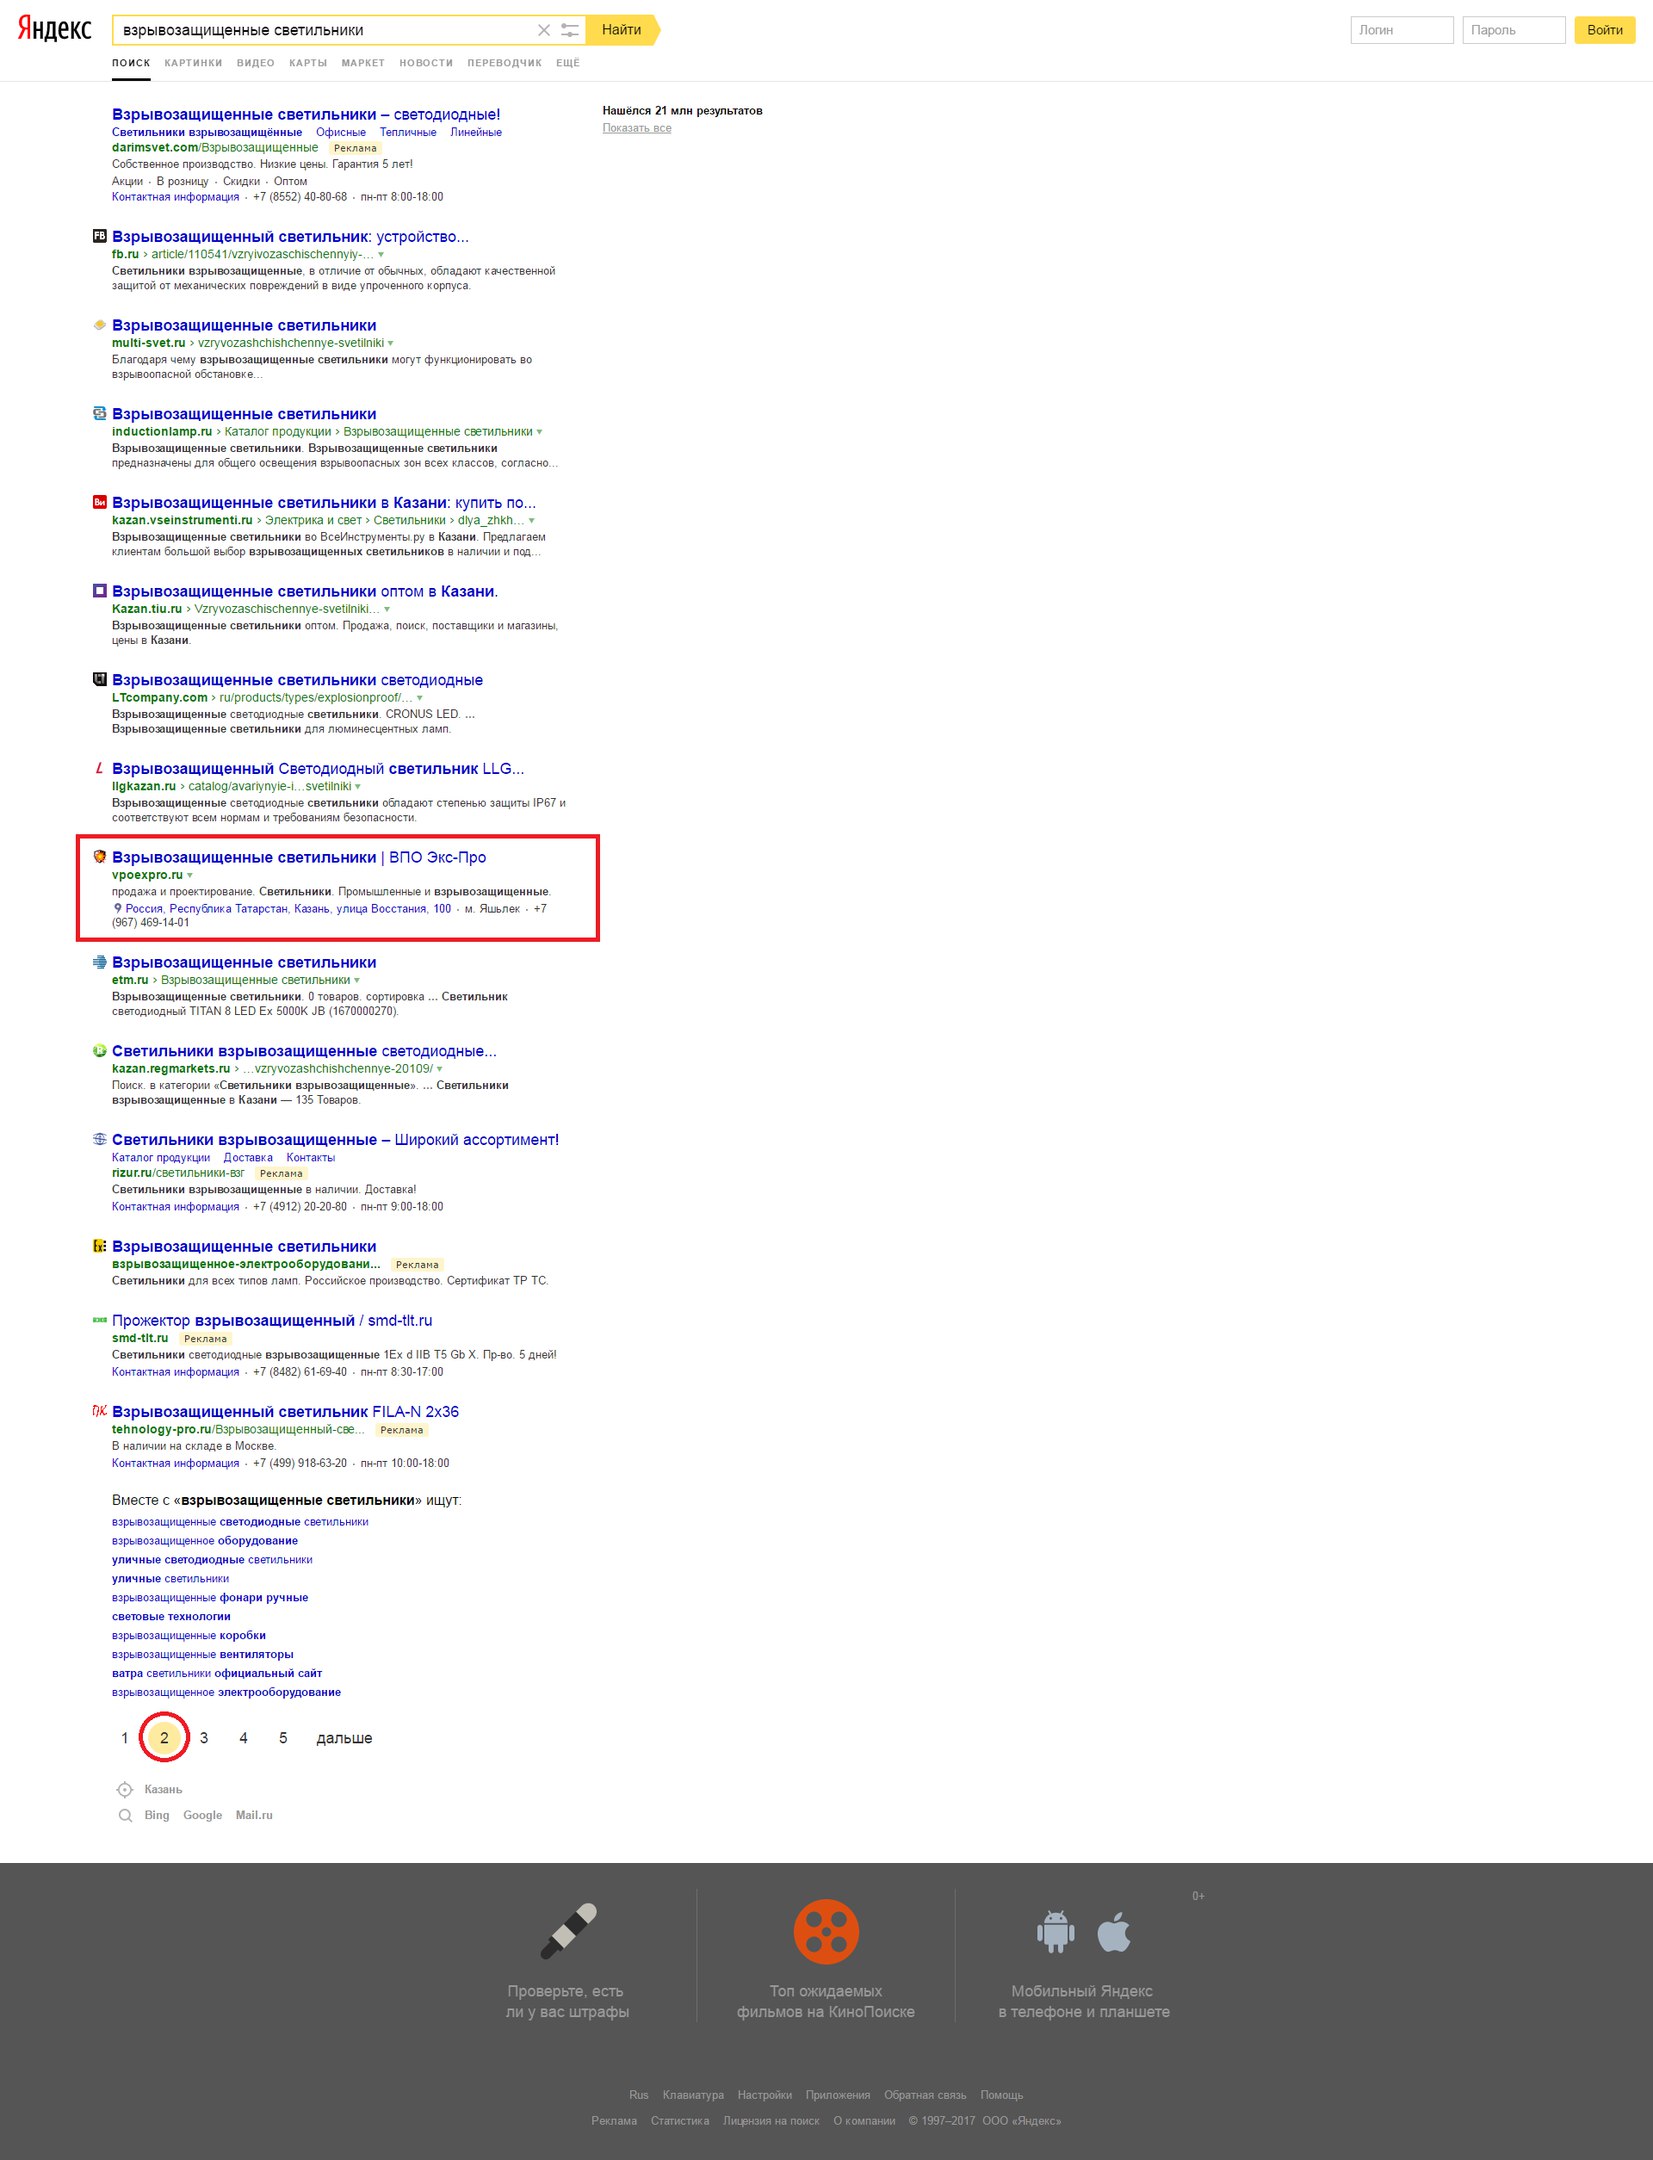Click the Войти login button
1653x2160 pixels.
pyautogui.click(x=1605, y=30)
